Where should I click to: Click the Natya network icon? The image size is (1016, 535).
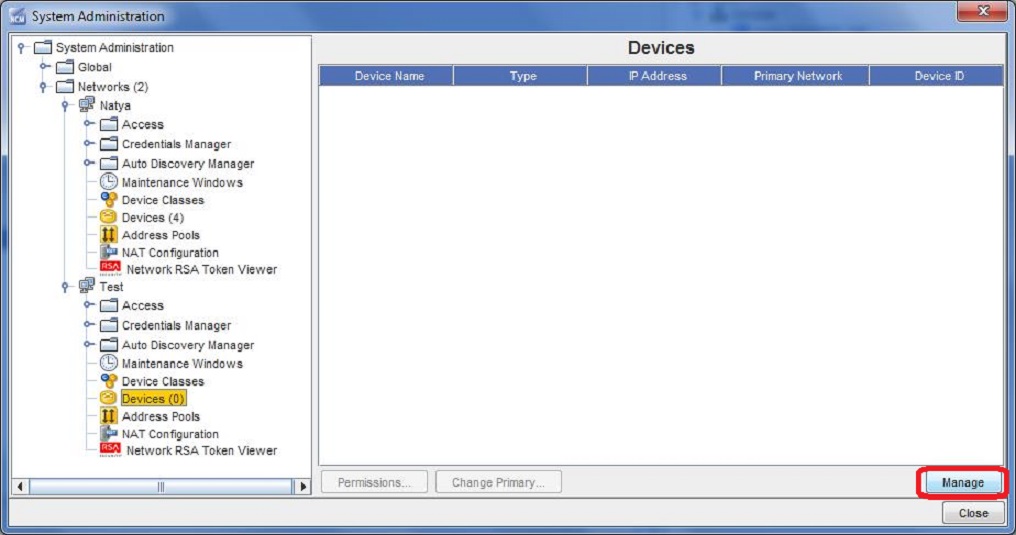point(87,105)
